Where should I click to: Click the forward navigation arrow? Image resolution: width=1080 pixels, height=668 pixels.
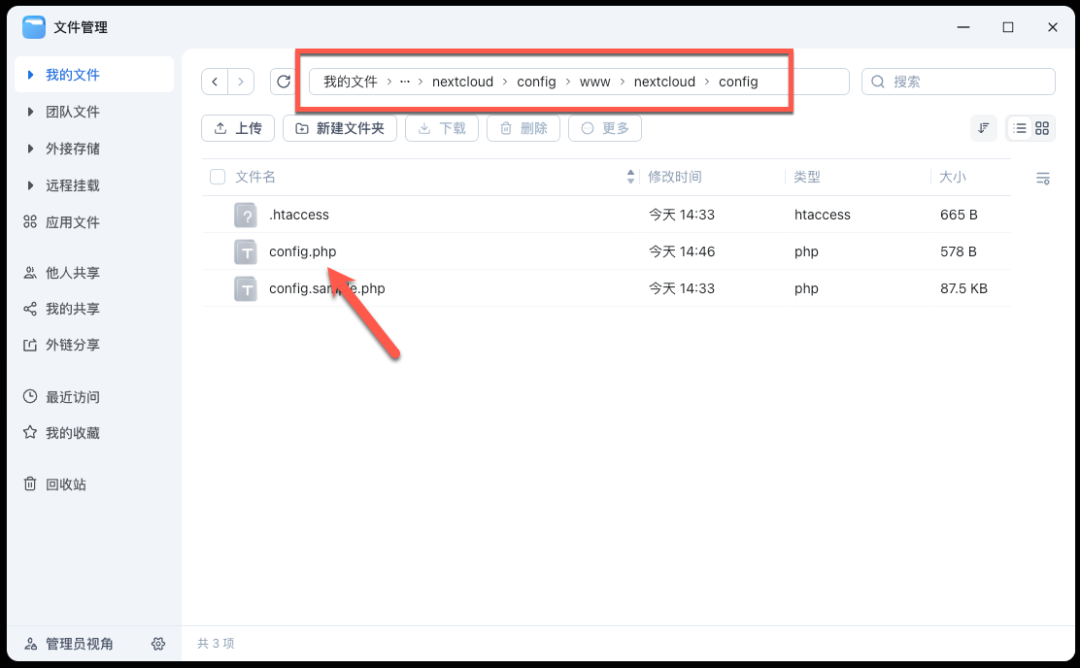pyautogui.click(x=243, y=81)
